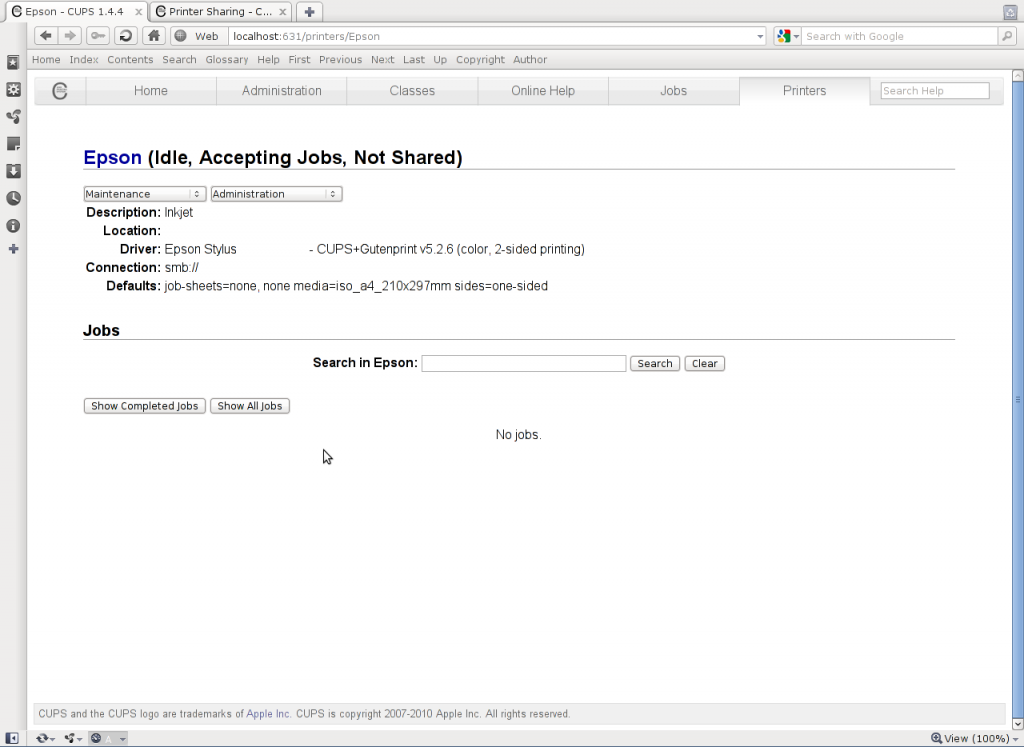
Task: Close the Epson - CUPS 1.4.4 tab
Action: click(x=138, y=12)
